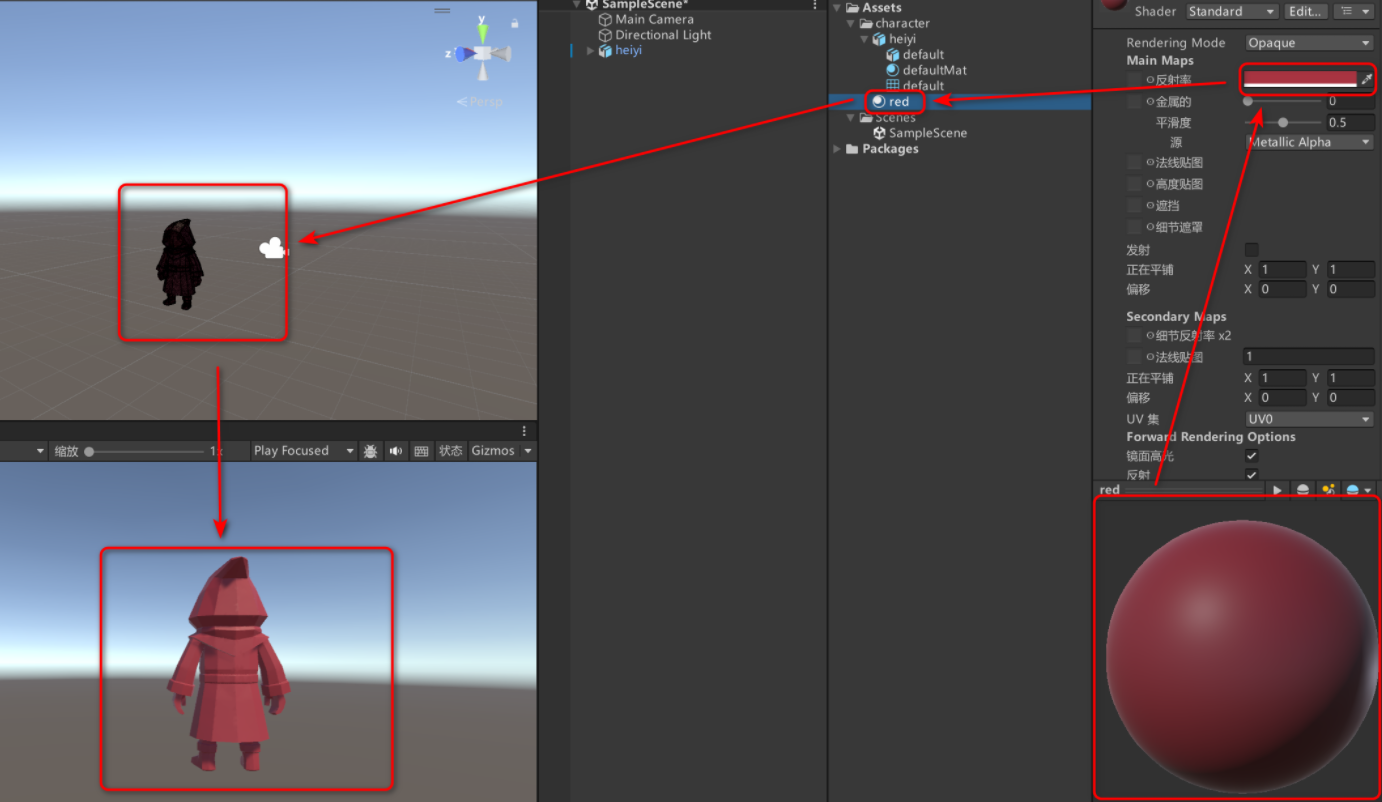Toggle the keyboard shortcuts icon in Game view
The image size is (1382, 802).
(x=421, y=451)
